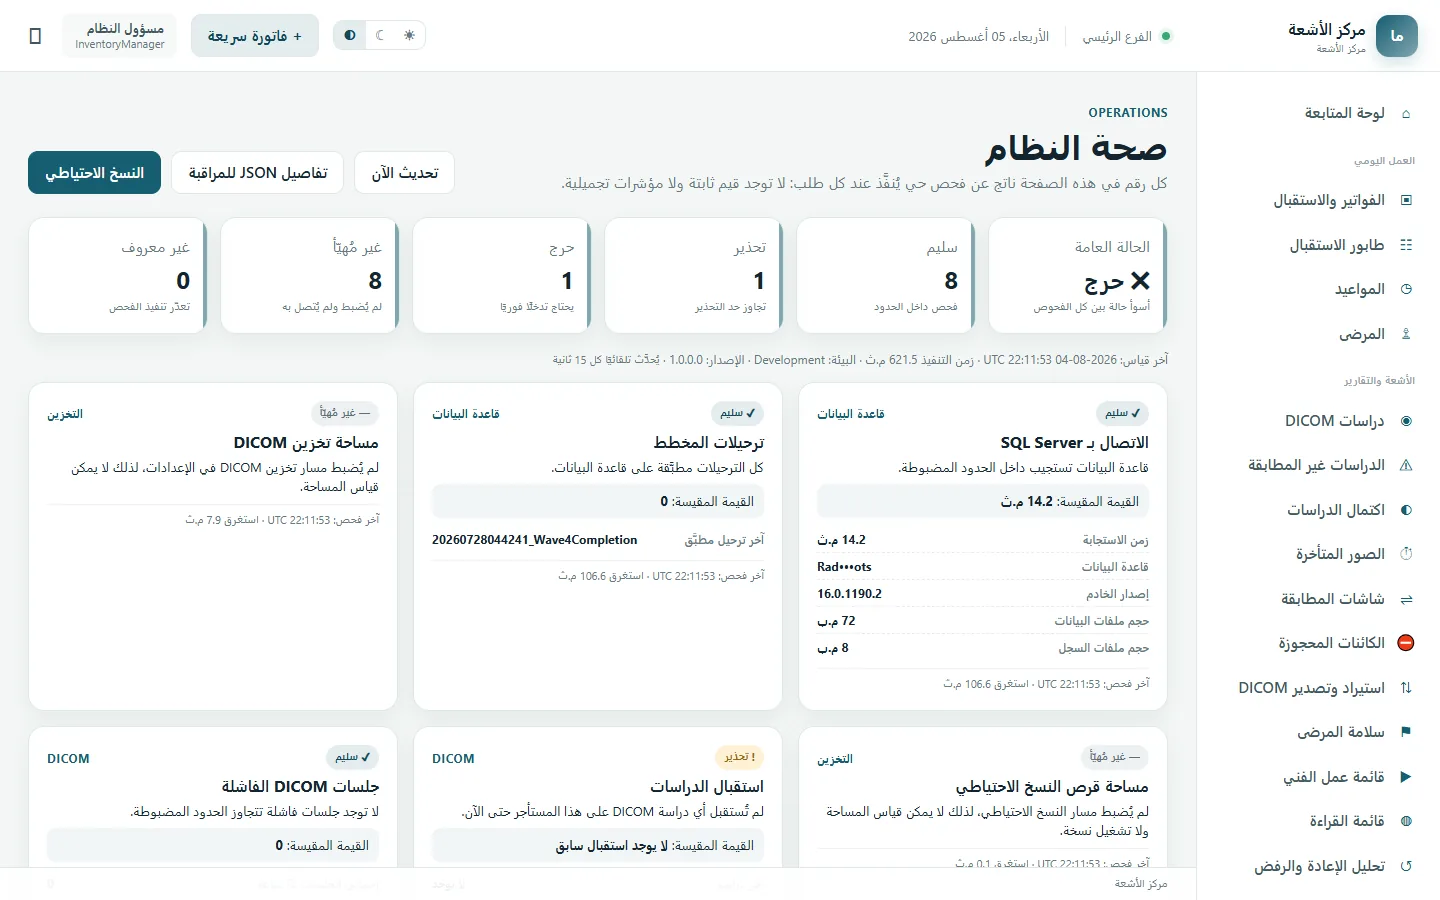The height and width of the screenshot is (900, 1440).
Task: Click the سليم badge on ترحيلات المخطط
Action: 737,413
